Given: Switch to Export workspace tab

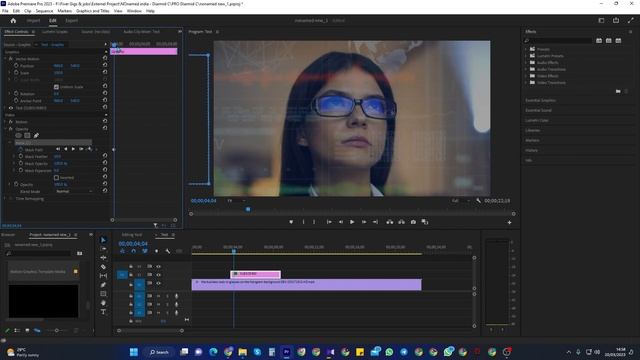Looking at the screenshot, I should pos(71,20).
